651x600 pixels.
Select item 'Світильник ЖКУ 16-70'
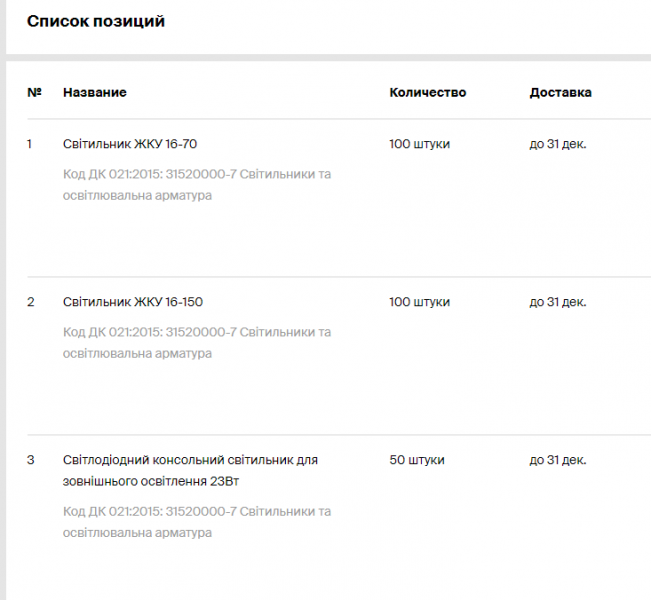coord(130,144)
